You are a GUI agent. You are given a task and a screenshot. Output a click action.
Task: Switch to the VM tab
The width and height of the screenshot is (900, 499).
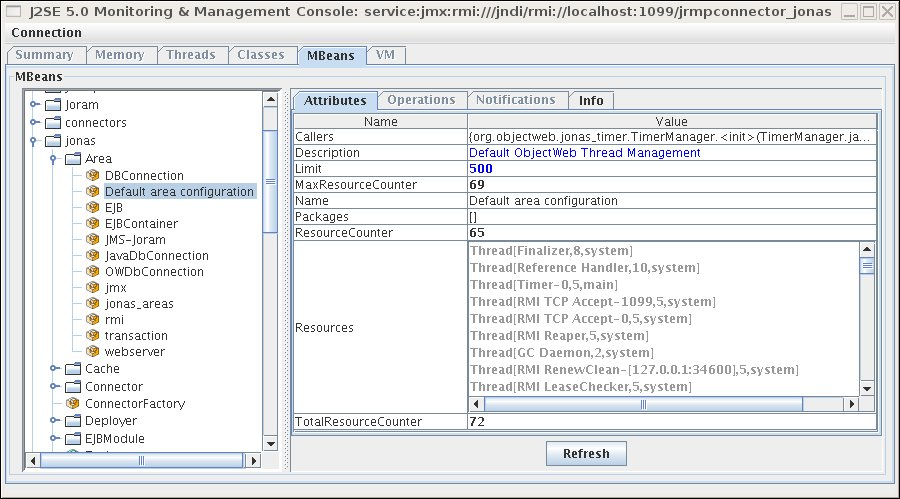[x=385, y=55]
